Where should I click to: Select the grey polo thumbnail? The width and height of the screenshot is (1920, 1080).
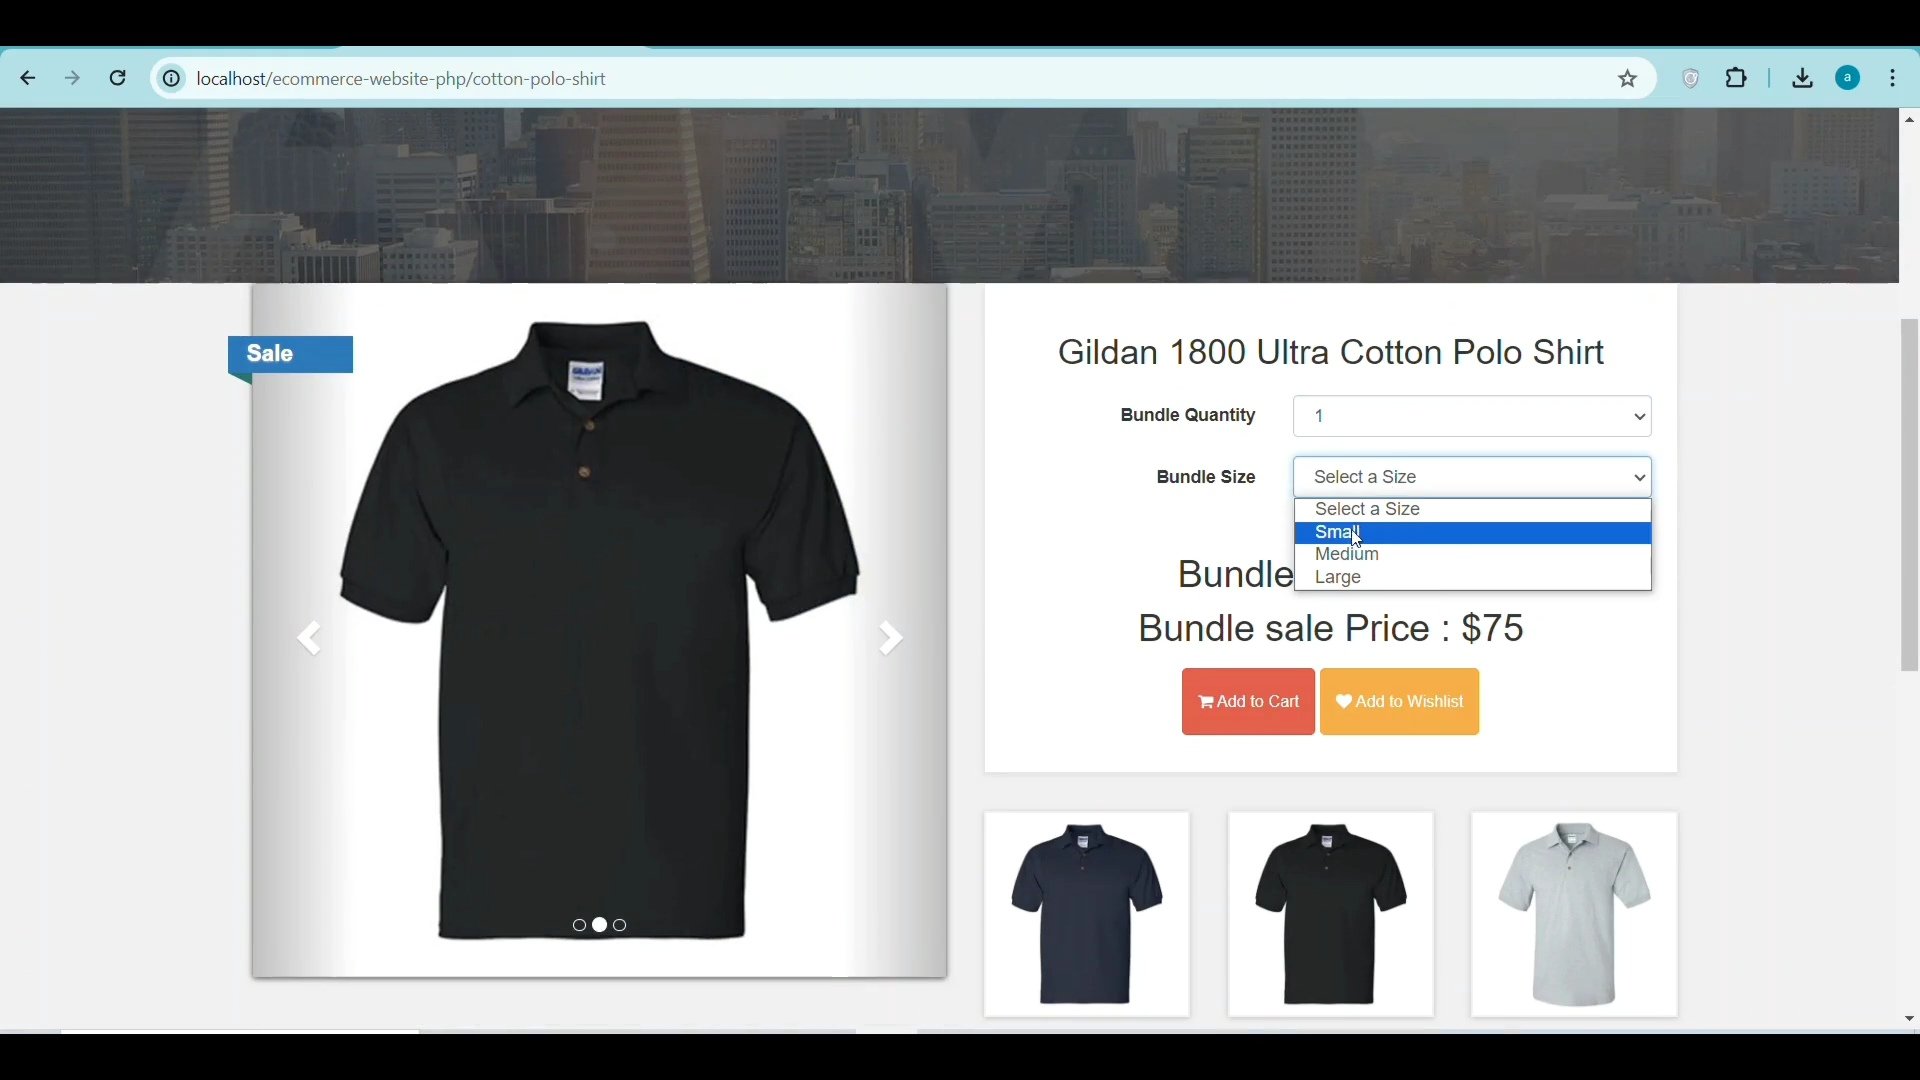(1574, 914)
